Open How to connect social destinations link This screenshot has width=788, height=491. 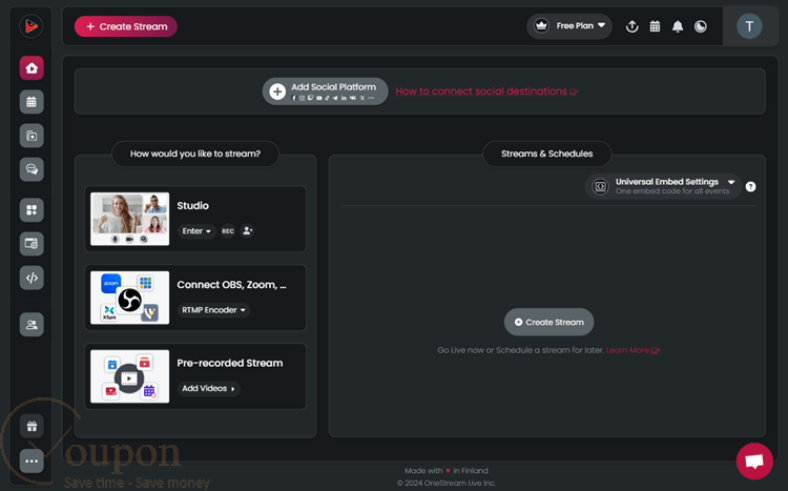(x=486, y=91)
